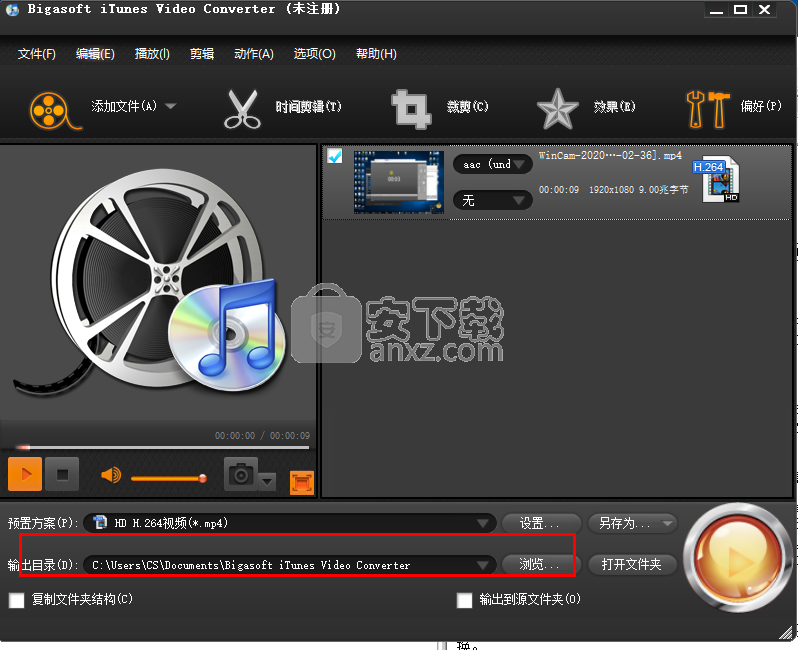Click the 00:00:09 duration in file row

(559, 190)
